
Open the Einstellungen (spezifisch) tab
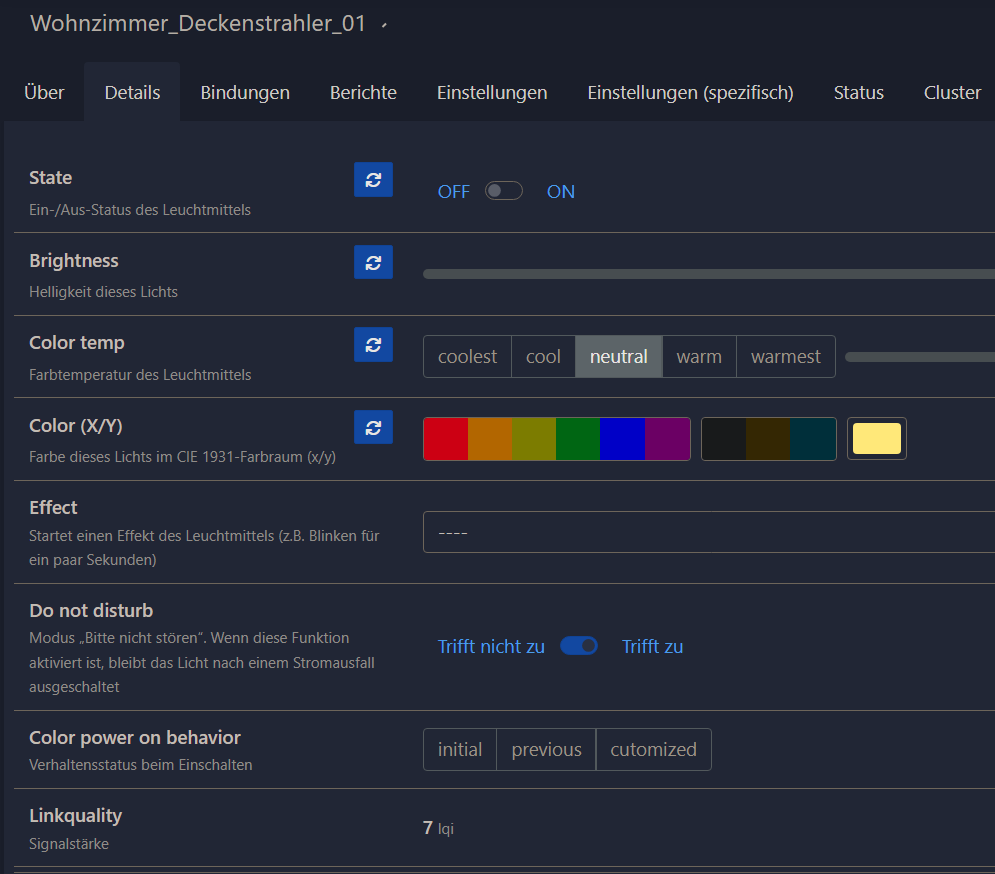coord(690,93)
